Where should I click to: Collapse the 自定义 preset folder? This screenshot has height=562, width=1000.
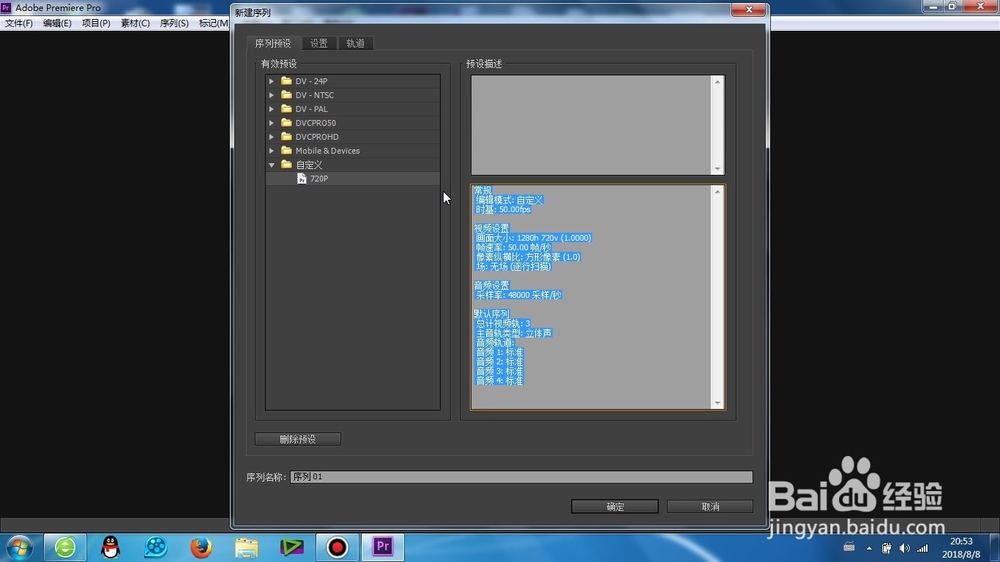272,165
